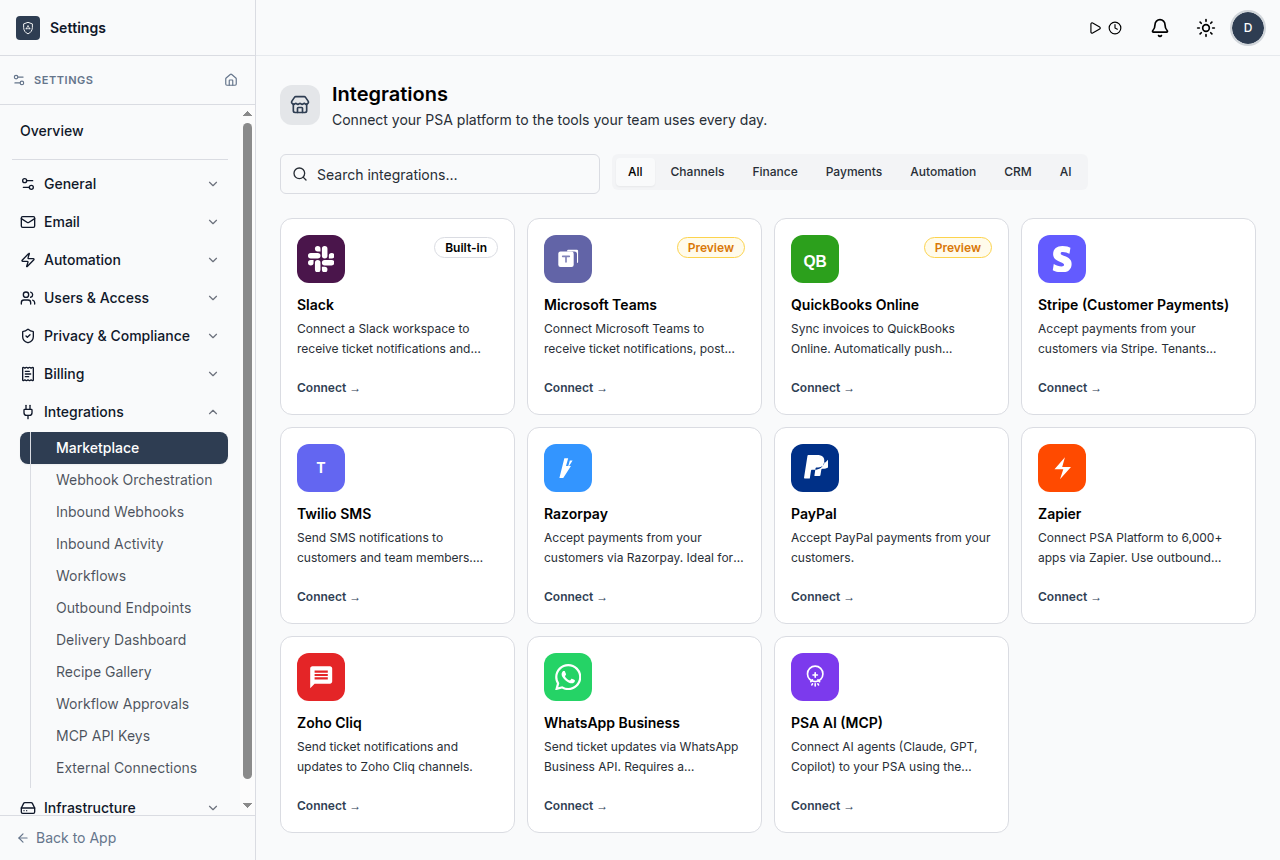Click the Twilio SMS logo icon
Image resolution: width=1280 pixels, height=860 pixels.
click(321, 468)
